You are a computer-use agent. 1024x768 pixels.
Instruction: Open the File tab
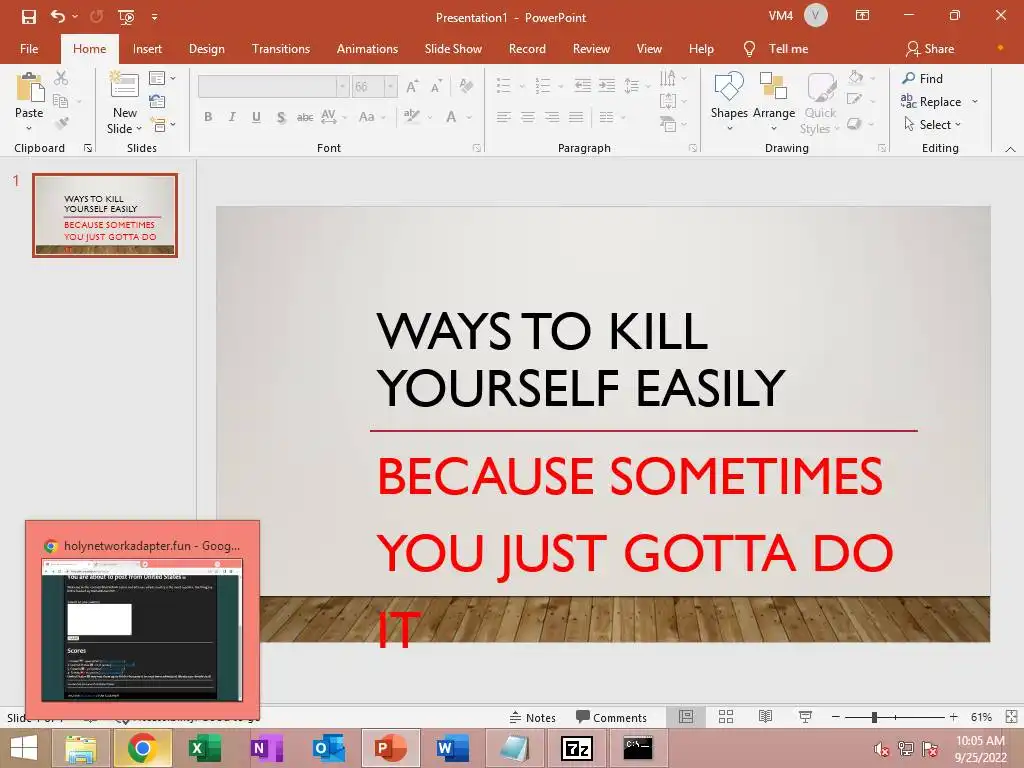tap(29, 48)
